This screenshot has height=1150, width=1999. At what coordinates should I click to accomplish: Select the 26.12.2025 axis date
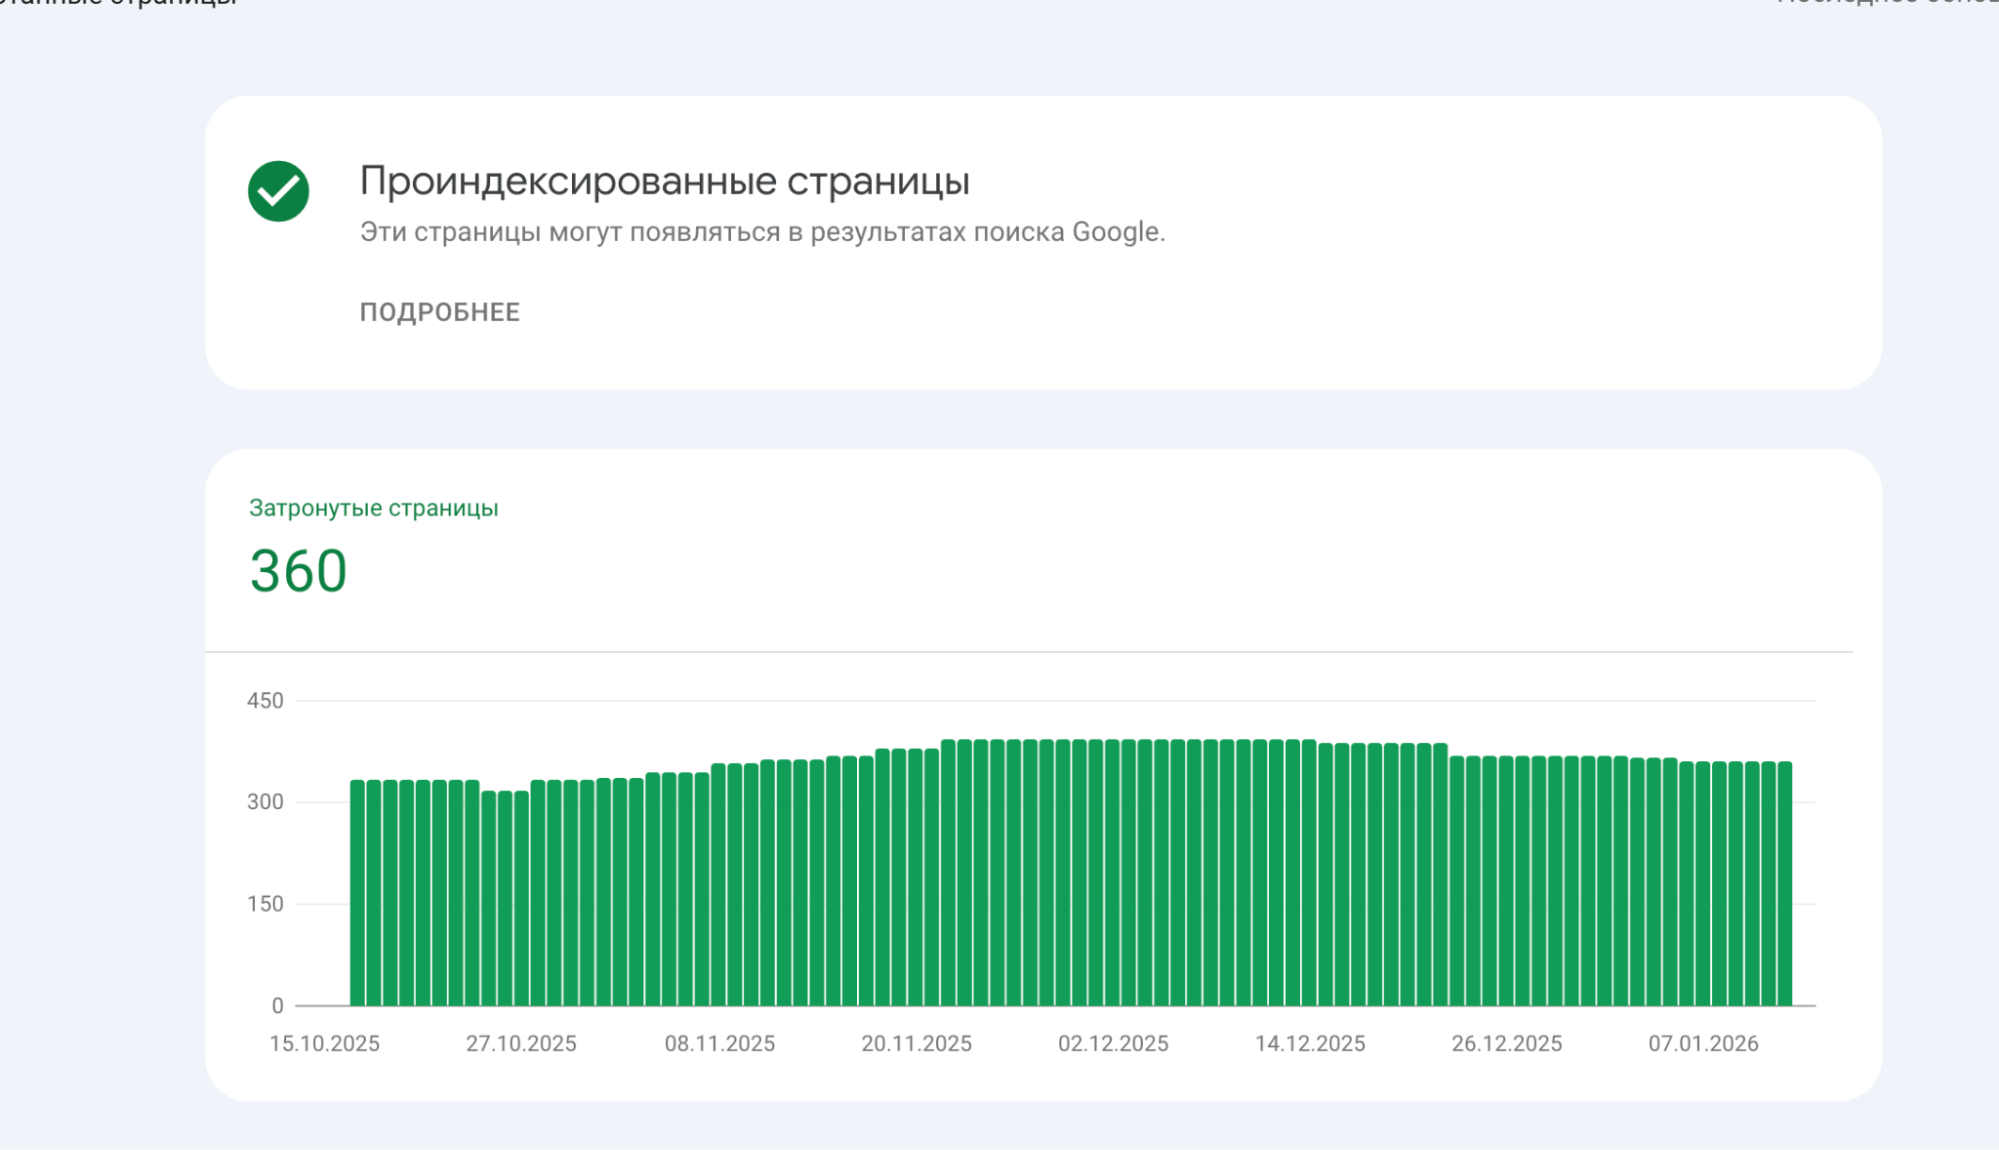coord(1506,1043)
